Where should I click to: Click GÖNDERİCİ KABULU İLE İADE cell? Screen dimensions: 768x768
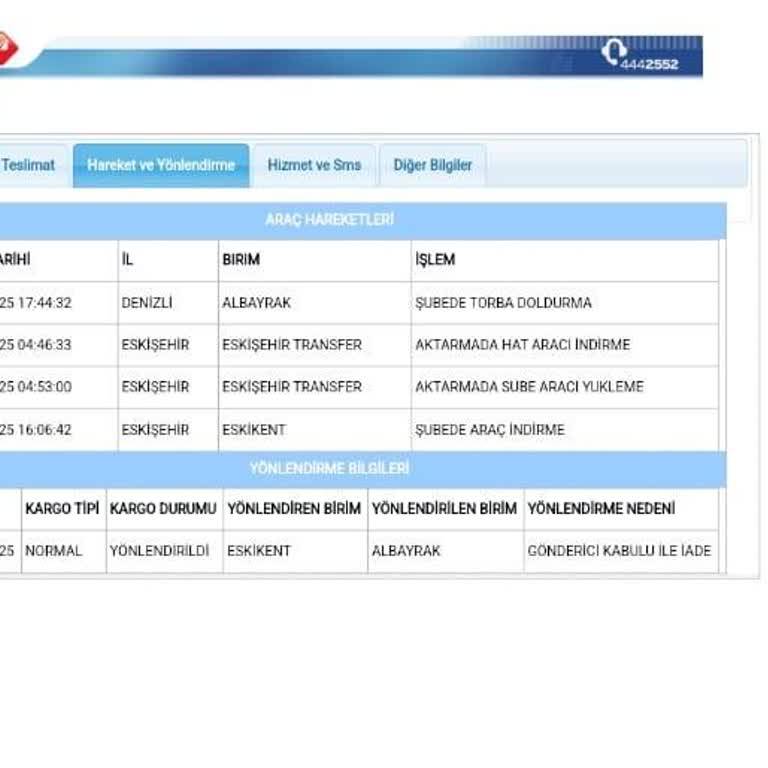[x=619, y=551]
